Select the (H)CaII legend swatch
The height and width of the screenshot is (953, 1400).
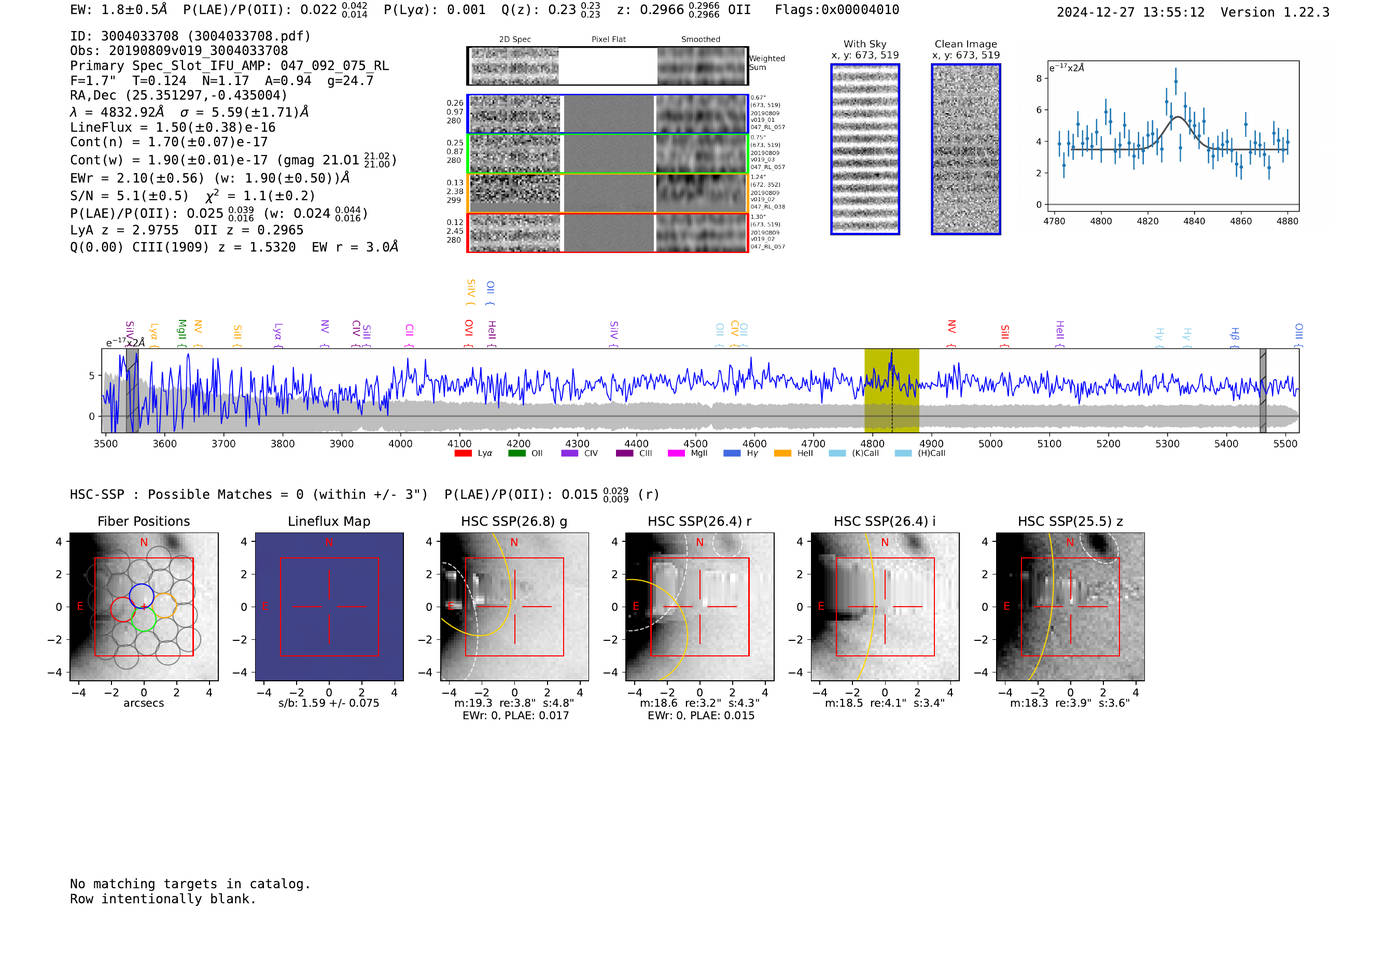pyautogui.click(x=903, y=454)
